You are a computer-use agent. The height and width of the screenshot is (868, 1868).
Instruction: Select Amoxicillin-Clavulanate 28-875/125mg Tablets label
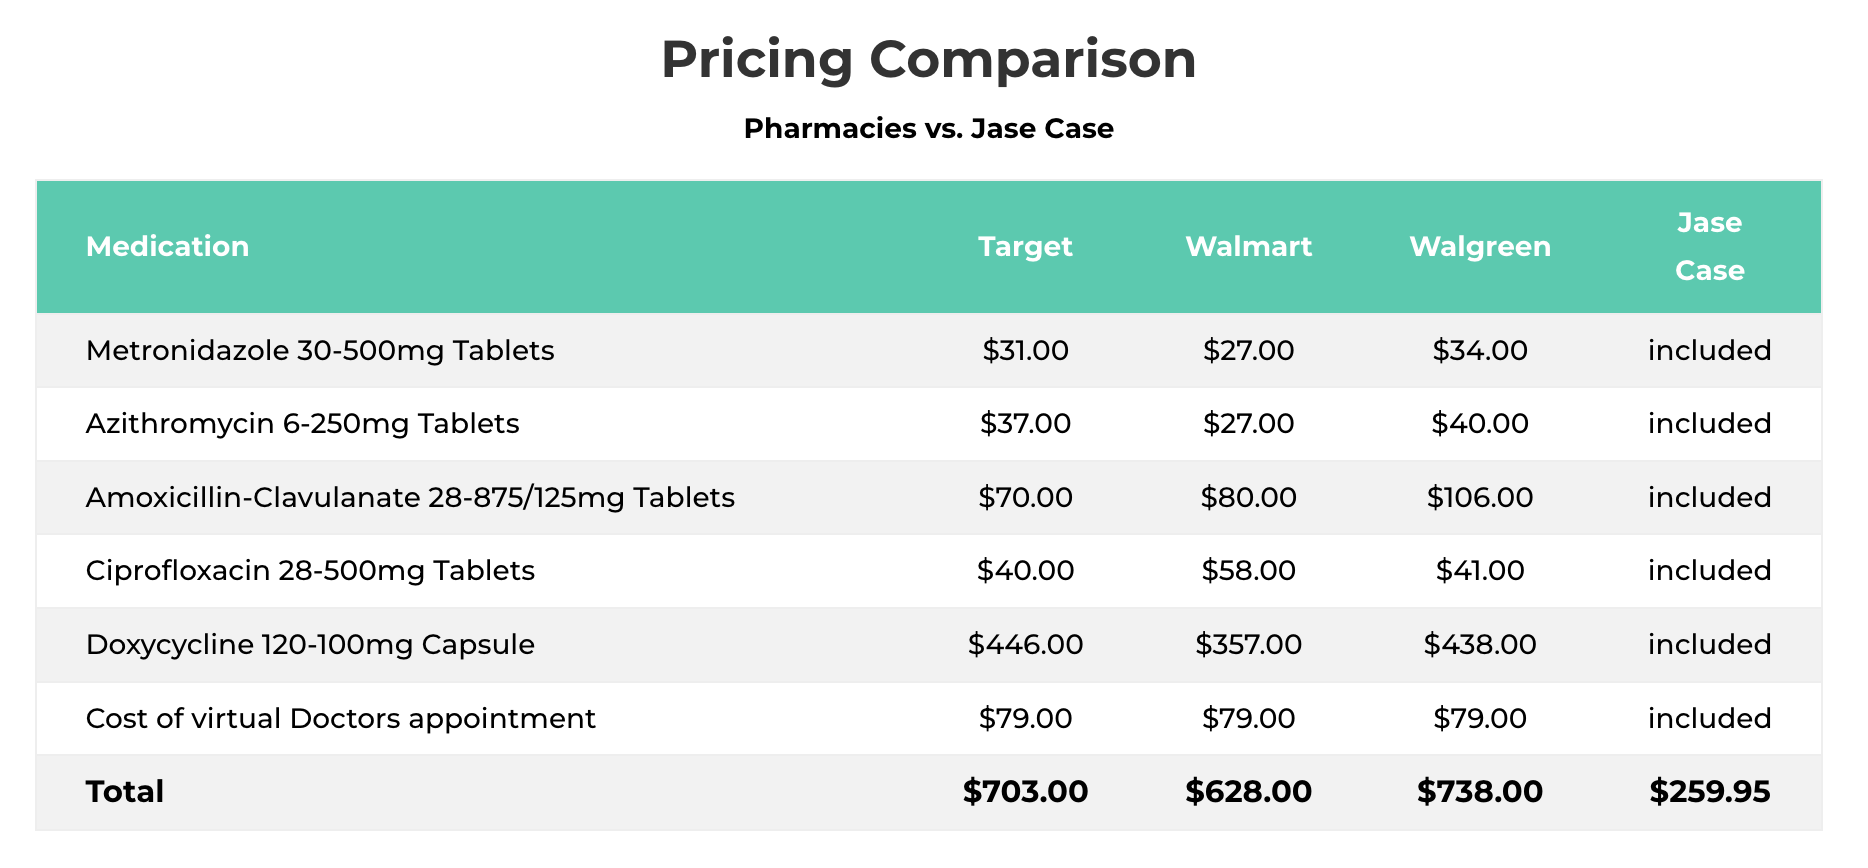tap(410, 498)
